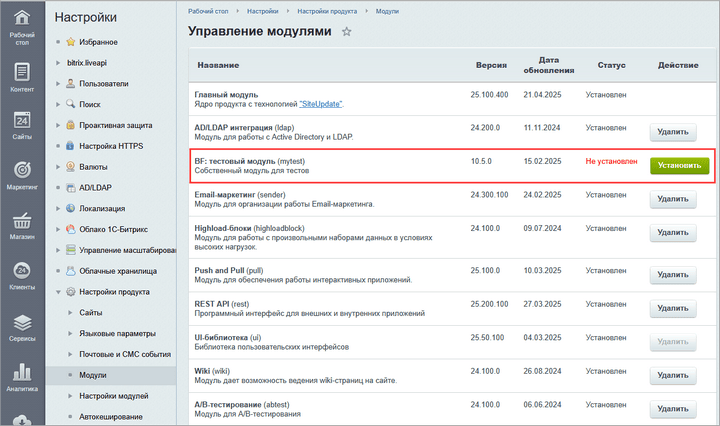
Task: Click the Настройки продукта gear icon
Action: tap(70, 291)
